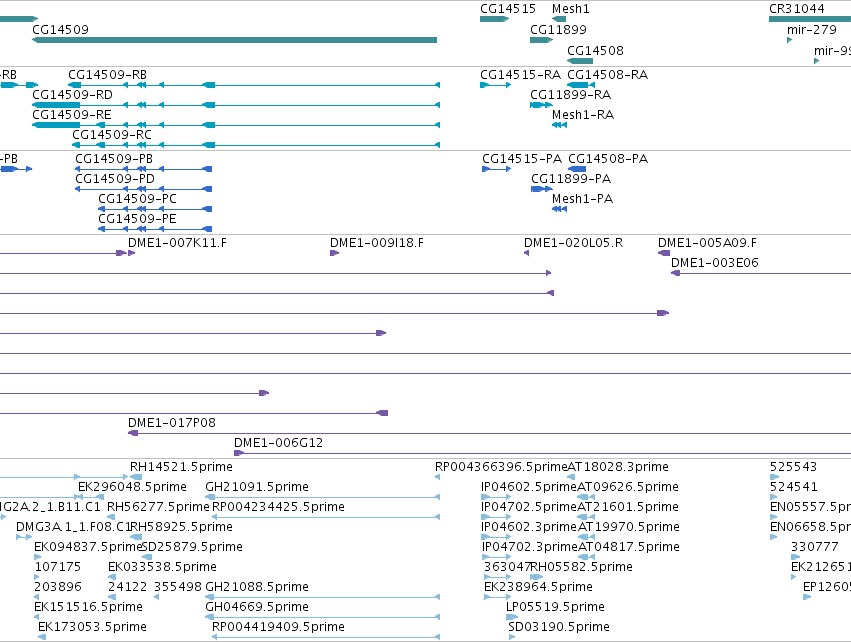Click the 525543 feature label
The height and width of the screenshot is (642, 851).
[x=793, y=467]
